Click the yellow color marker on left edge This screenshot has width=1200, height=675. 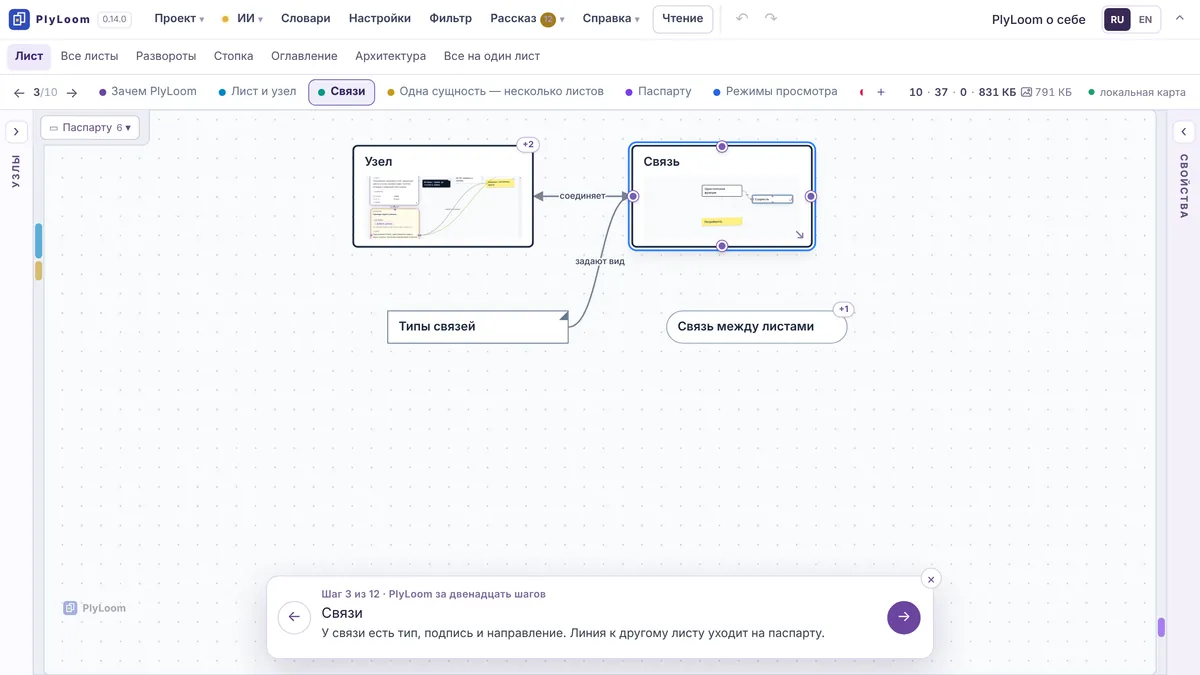pyautogui.click(x=38, y=270)
